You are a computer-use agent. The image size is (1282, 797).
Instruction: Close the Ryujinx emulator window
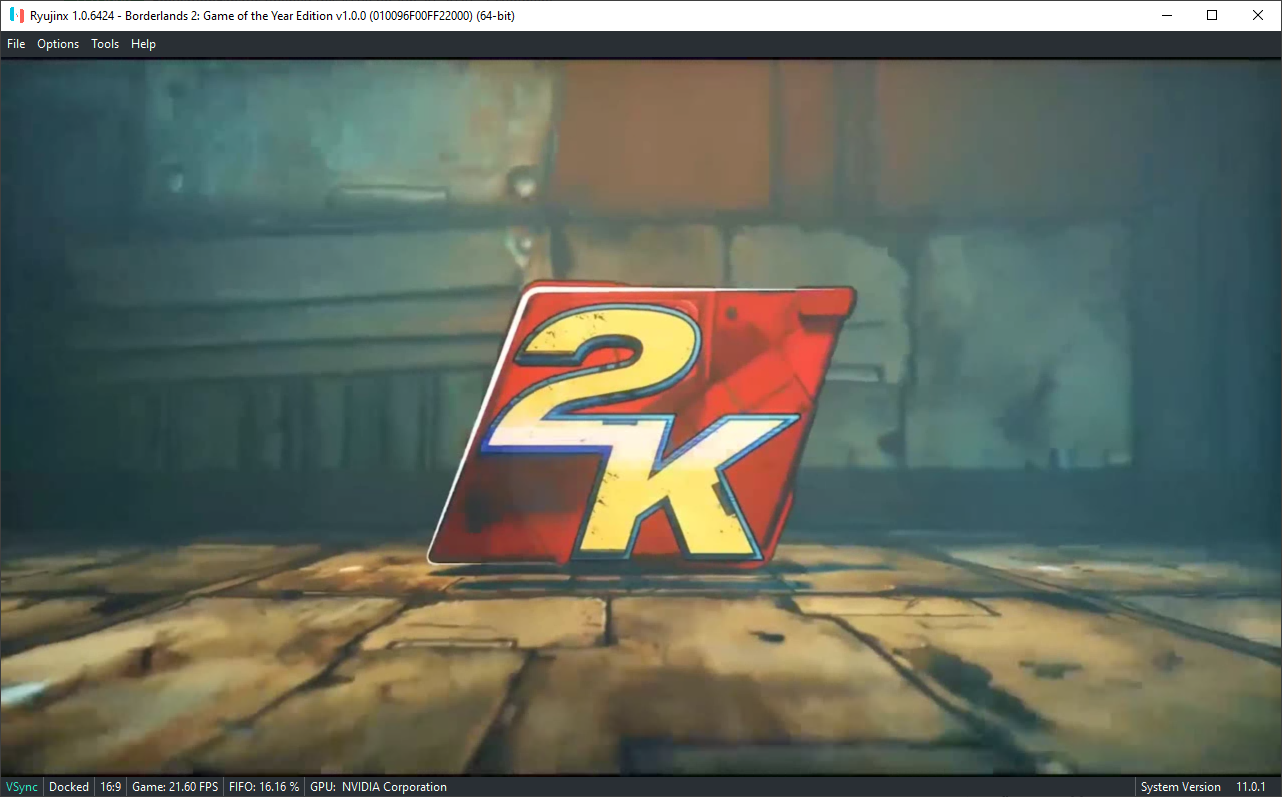pos(1257,15)
